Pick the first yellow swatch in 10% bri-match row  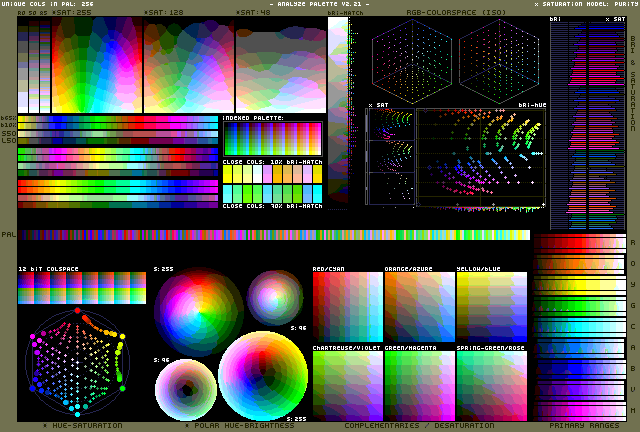pos(227,174)
